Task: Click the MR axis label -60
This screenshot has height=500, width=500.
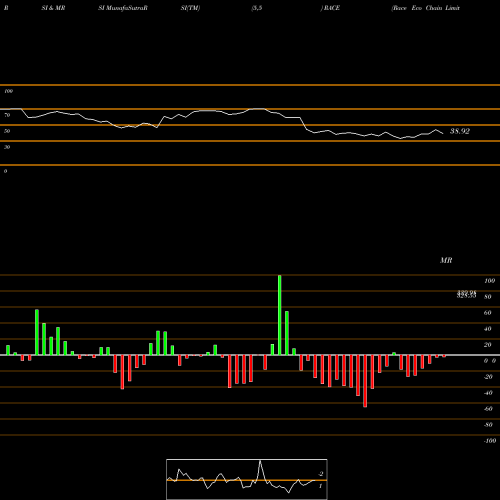Action: 488,409
